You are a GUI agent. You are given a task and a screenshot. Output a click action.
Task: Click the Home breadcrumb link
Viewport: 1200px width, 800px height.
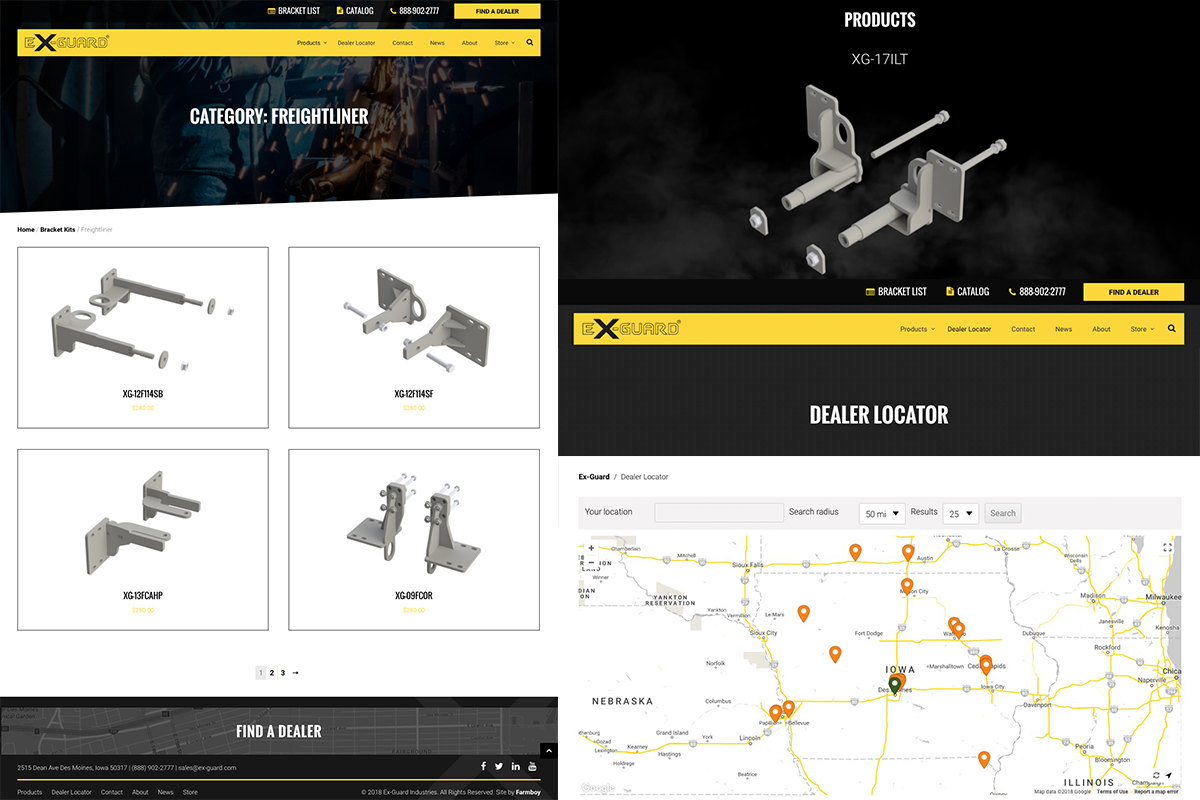[x=26, y=230]
